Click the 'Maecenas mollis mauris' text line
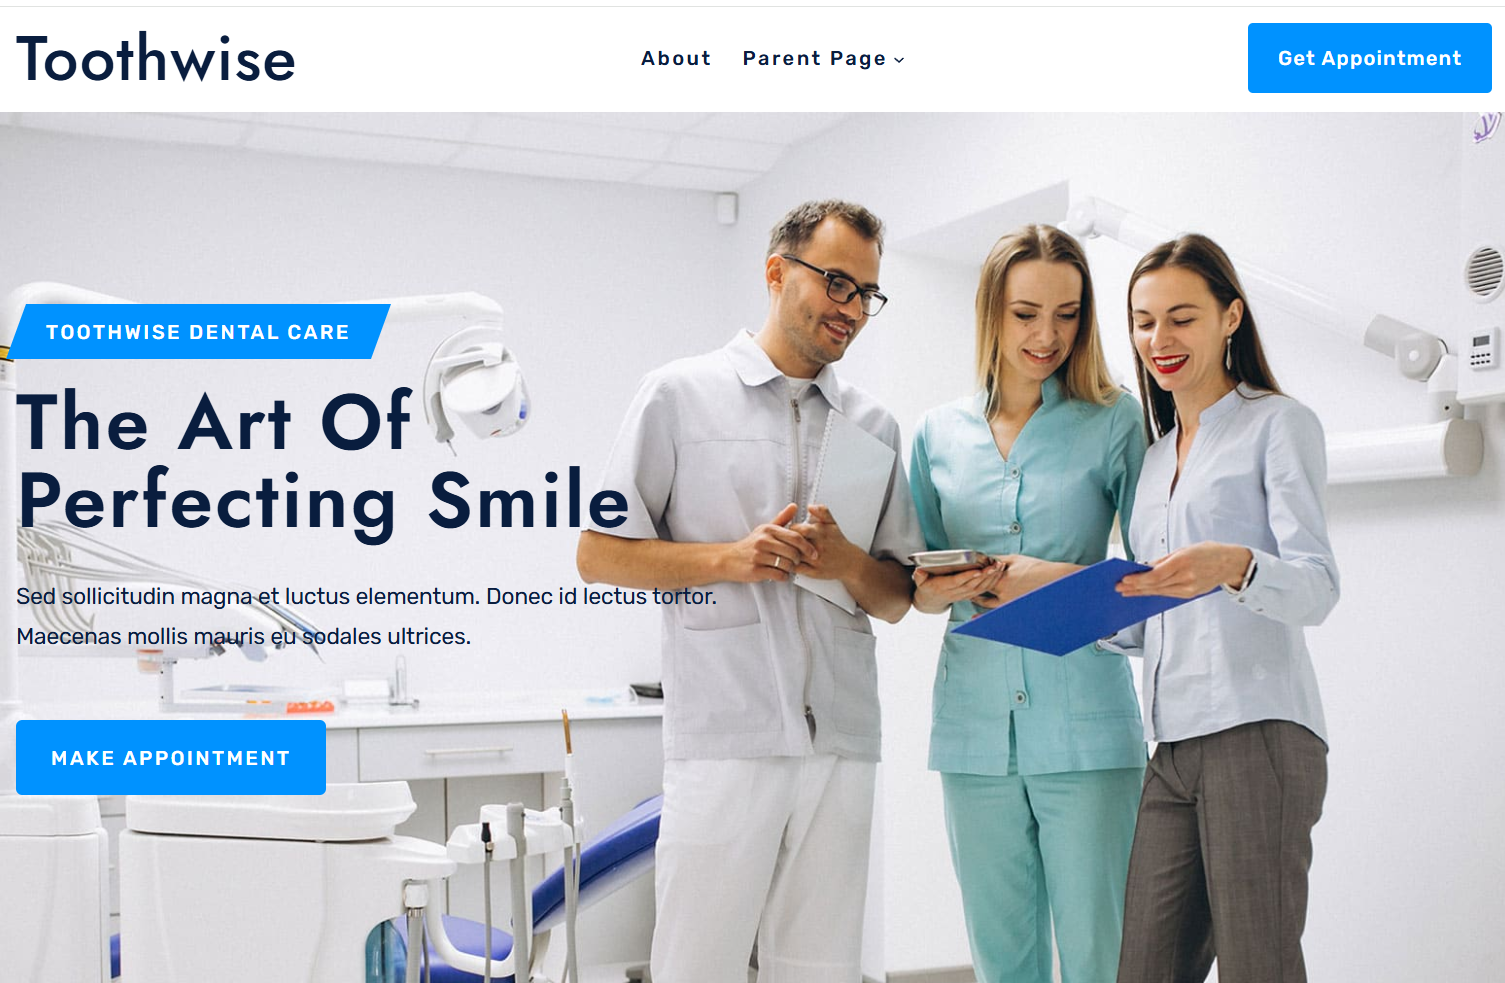Screen dimensions: 1505x983 pos(243,636)
